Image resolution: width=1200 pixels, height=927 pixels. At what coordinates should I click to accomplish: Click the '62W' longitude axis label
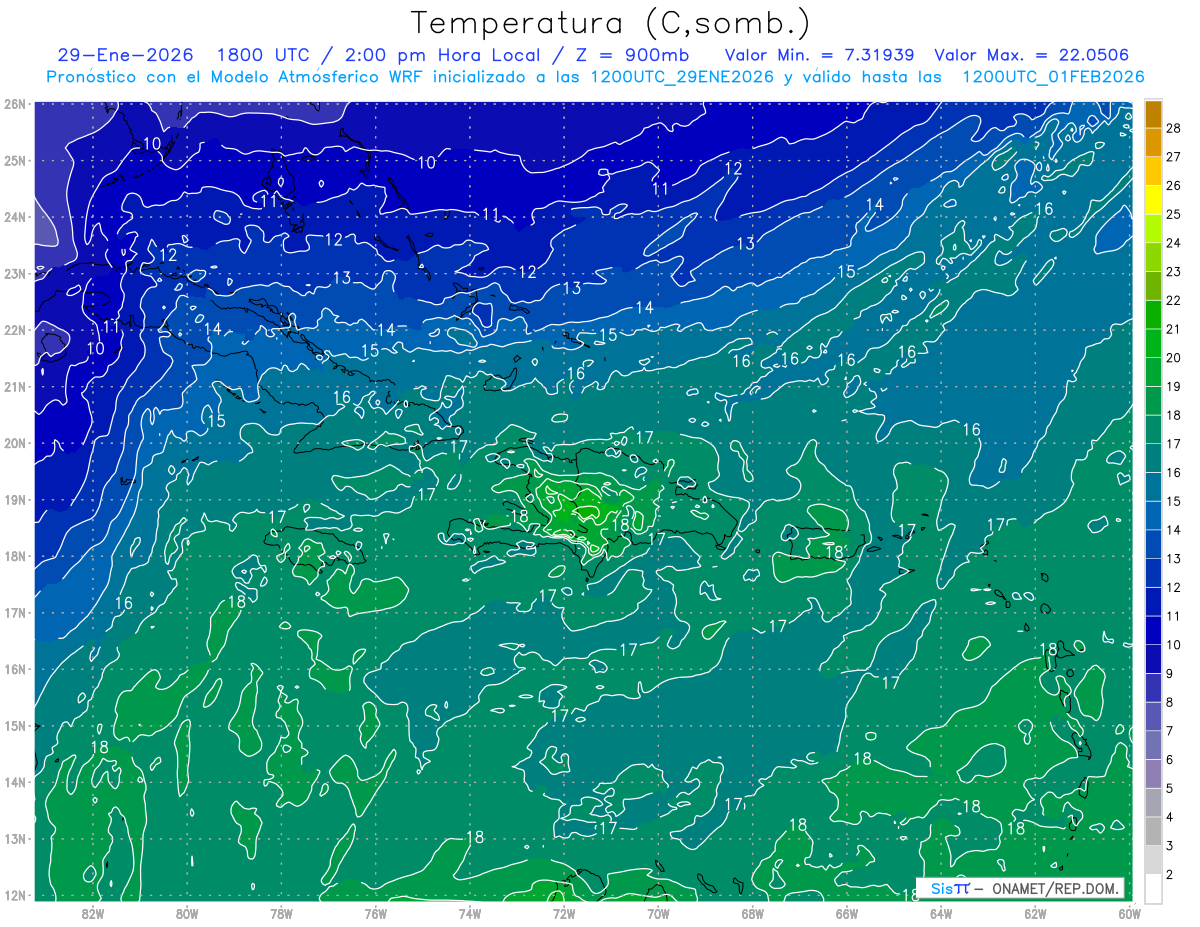pyautogui.click(x=1035, y=913)
